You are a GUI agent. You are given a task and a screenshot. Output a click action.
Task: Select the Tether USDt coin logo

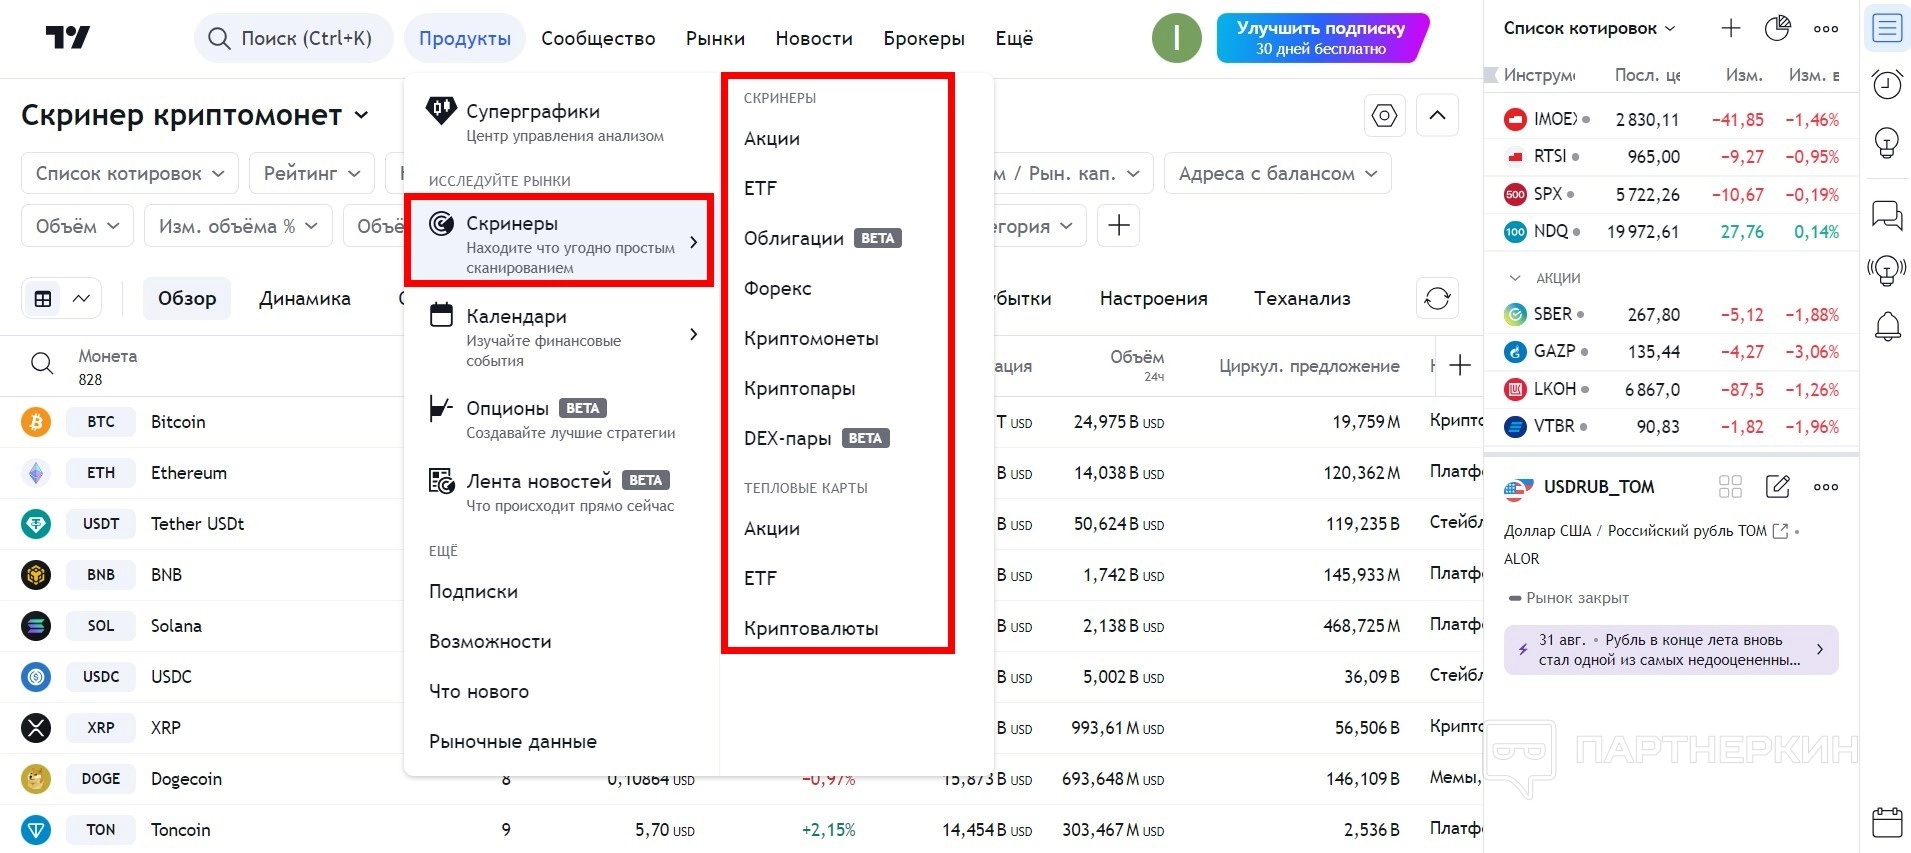(36, 524)
